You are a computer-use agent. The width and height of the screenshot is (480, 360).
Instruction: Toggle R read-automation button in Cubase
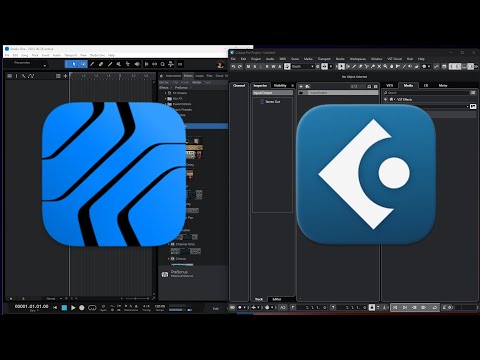click(267, 67)
